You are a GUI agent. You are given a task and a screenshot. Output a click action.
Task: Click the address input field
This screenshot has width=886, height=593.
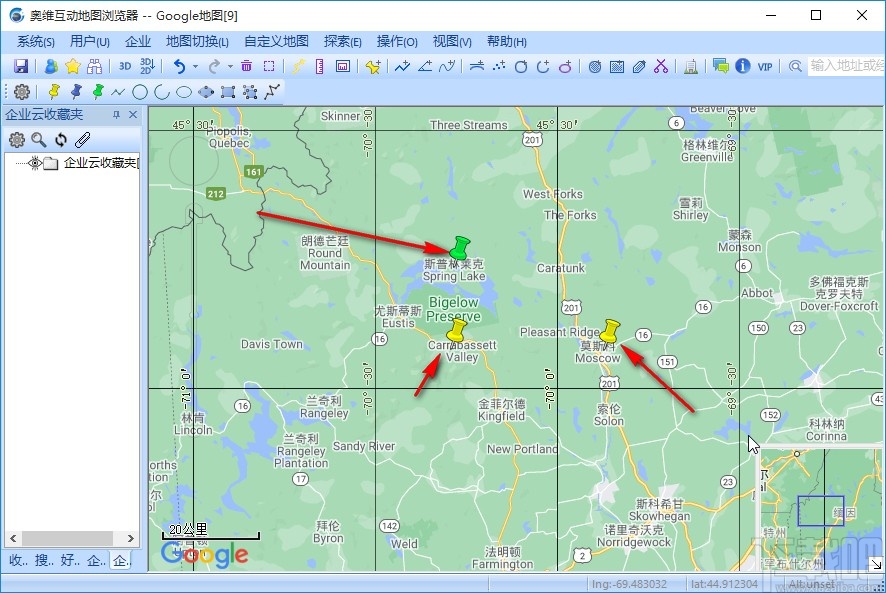845,65
